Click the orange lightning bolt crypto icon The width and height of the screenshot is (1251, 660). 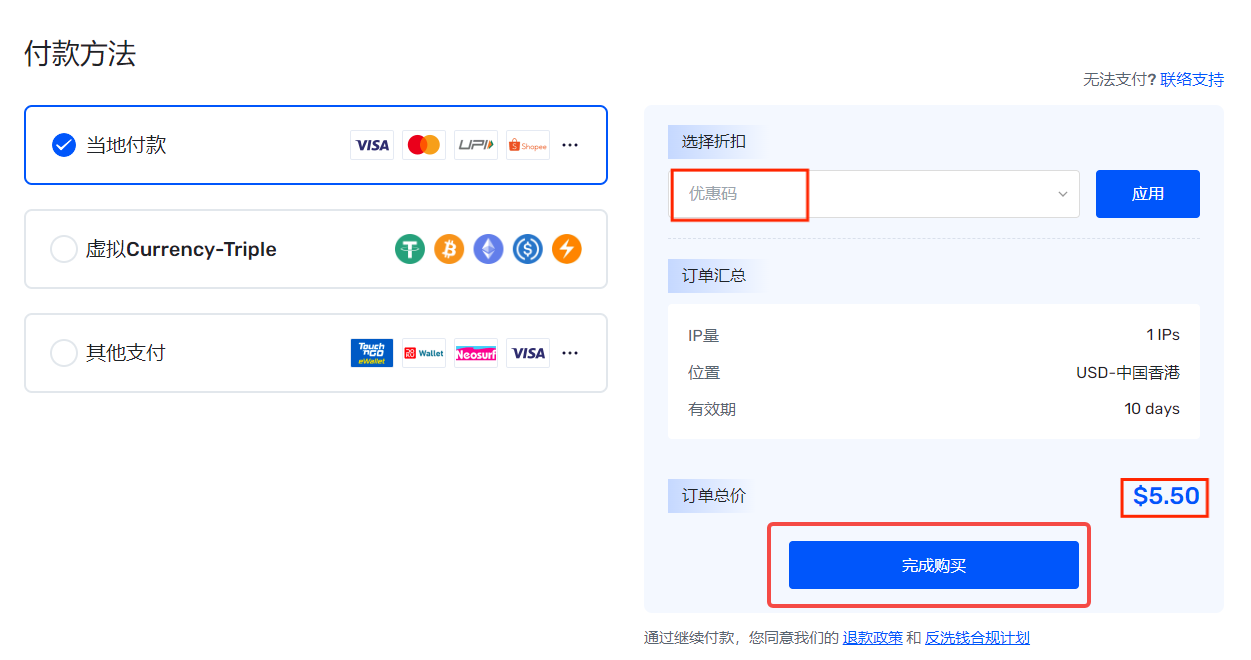(x=567, y=249)
